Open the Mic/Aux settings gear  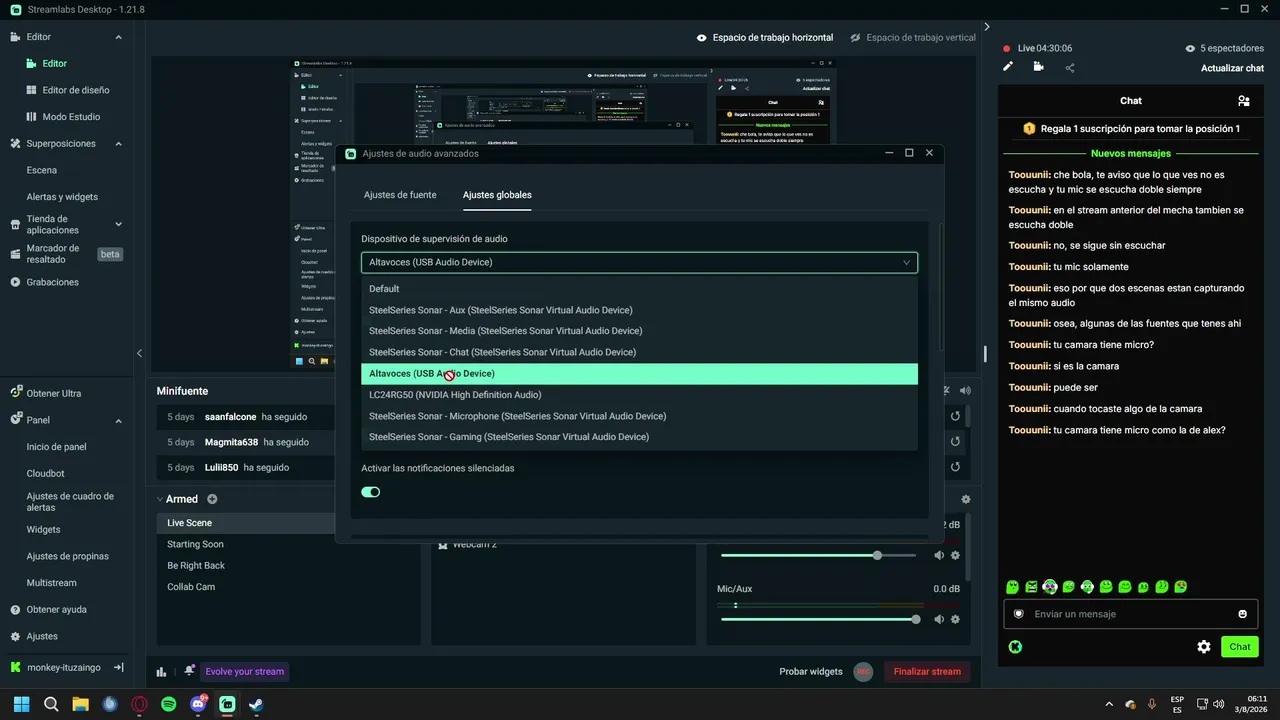955,619
